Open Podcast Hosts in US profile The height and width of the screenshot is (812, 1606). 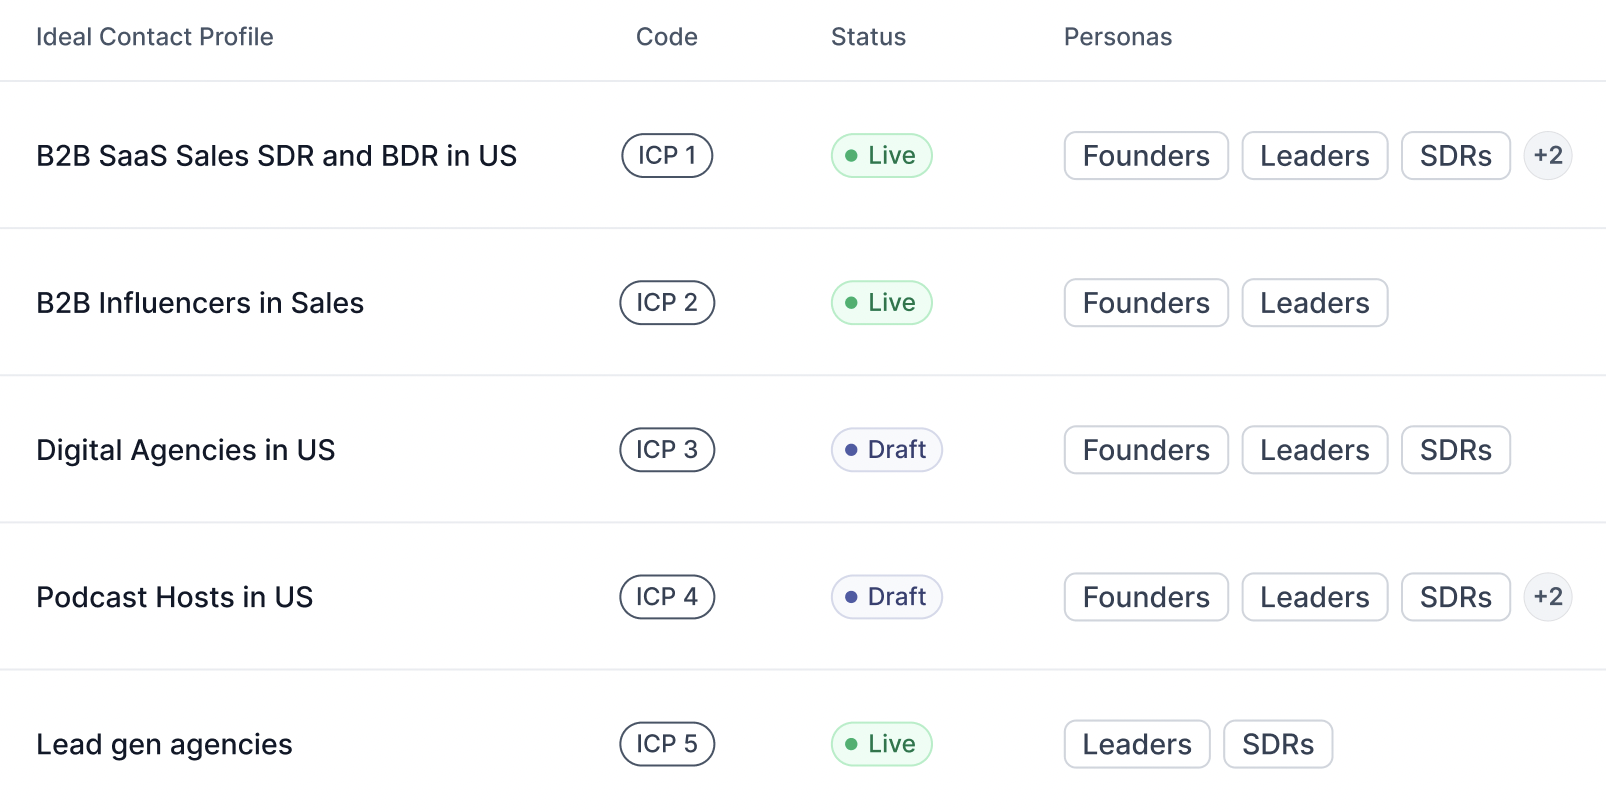click(174, 597)
